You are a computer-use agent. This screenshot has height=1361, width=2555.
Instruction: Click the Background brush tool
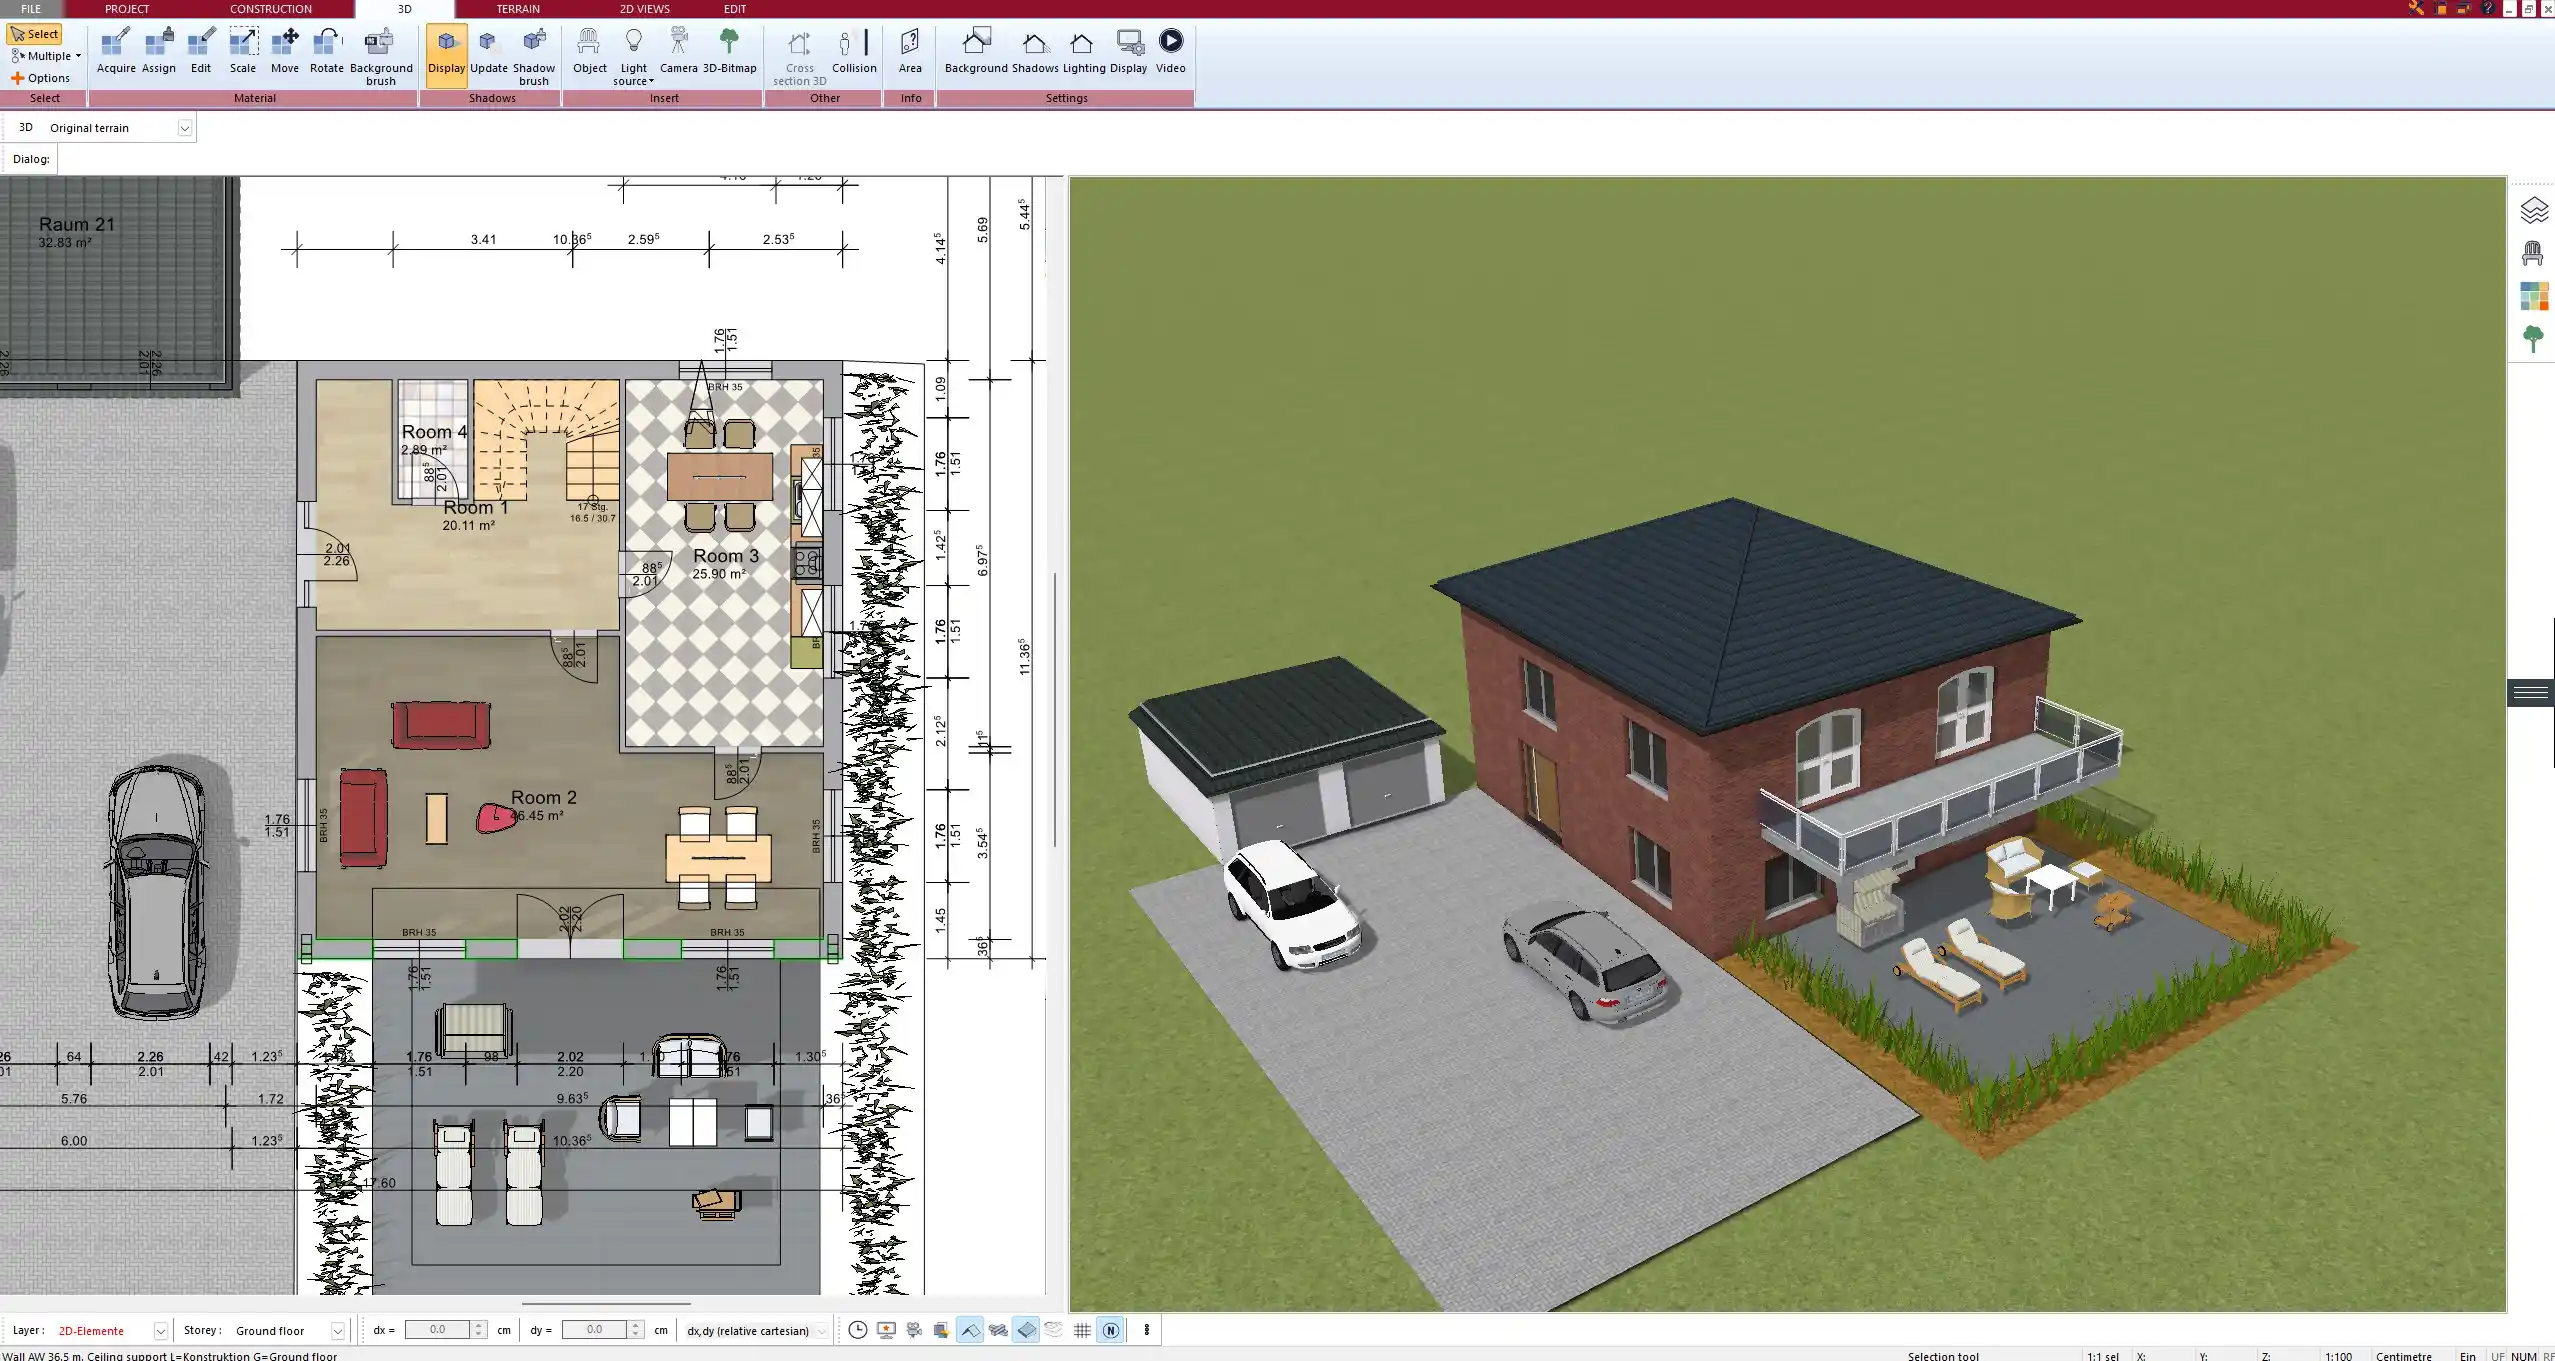click(381, 57)
